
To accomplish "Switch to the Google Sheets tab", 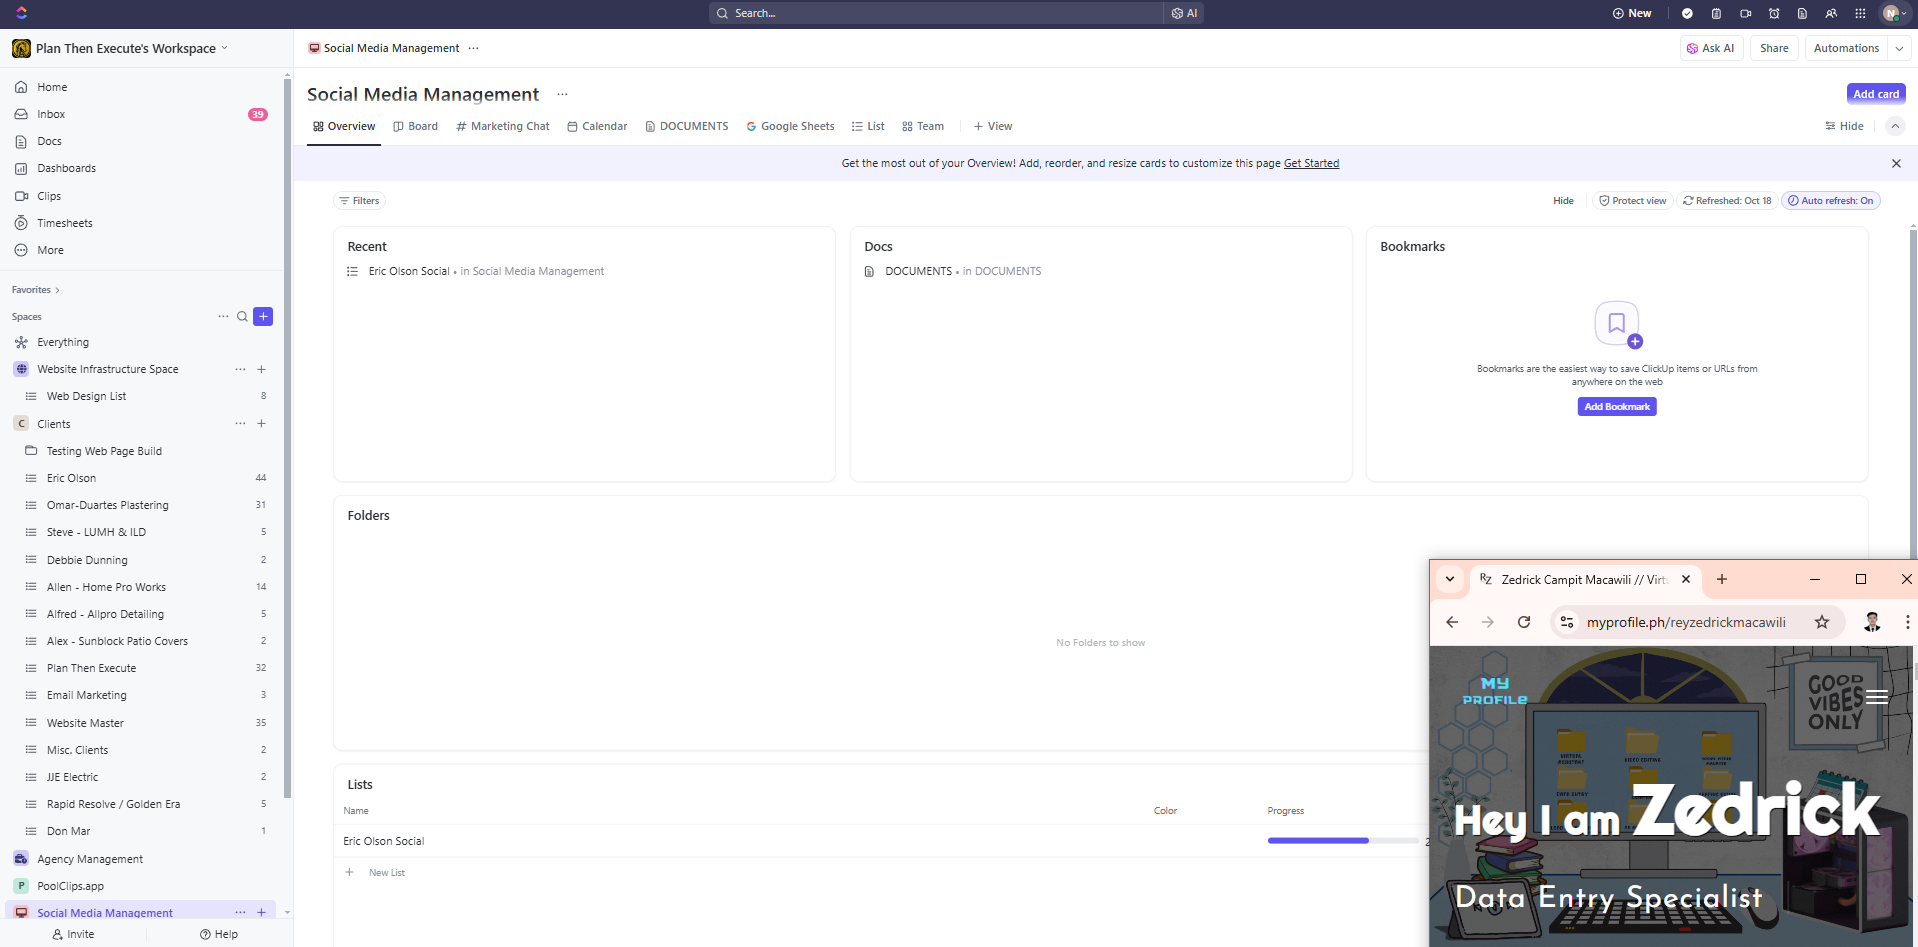I will coord(790,126).
